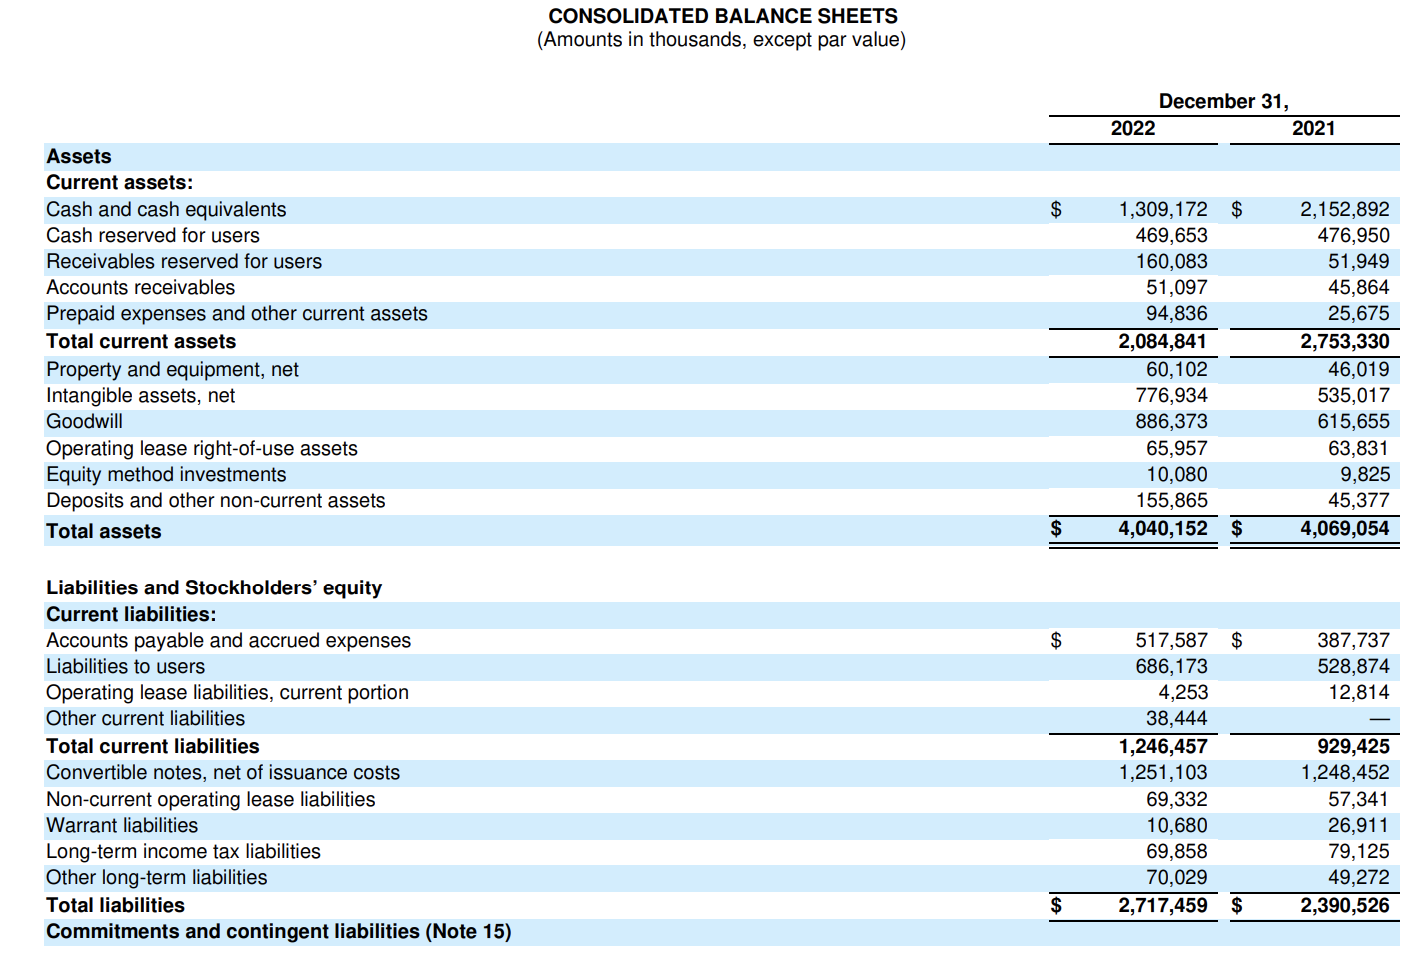Click the value 45,864

pyautogui.click(x=1359, y=287)
